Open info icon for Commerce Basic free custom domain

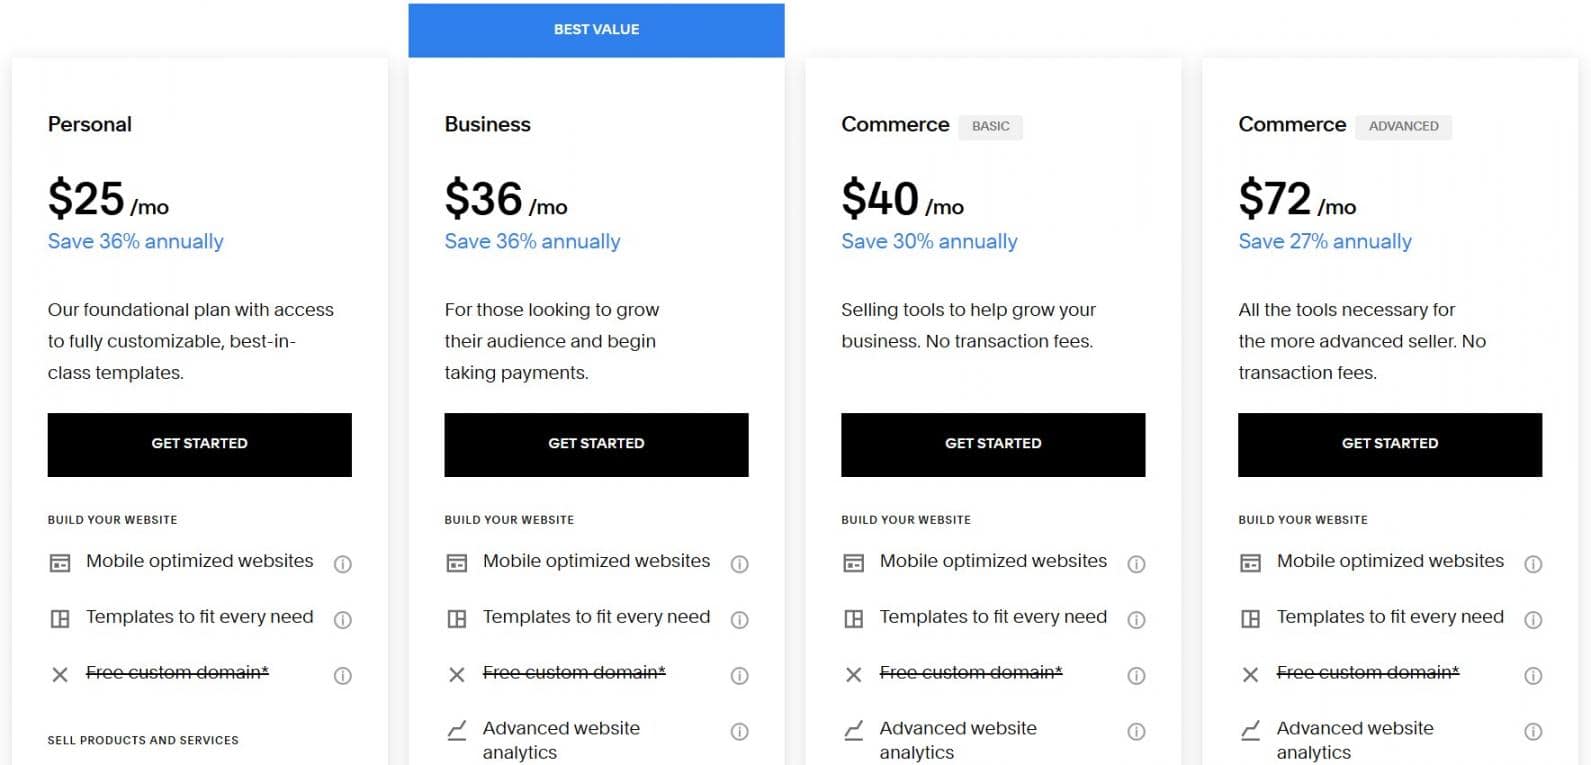point(1136,676)
